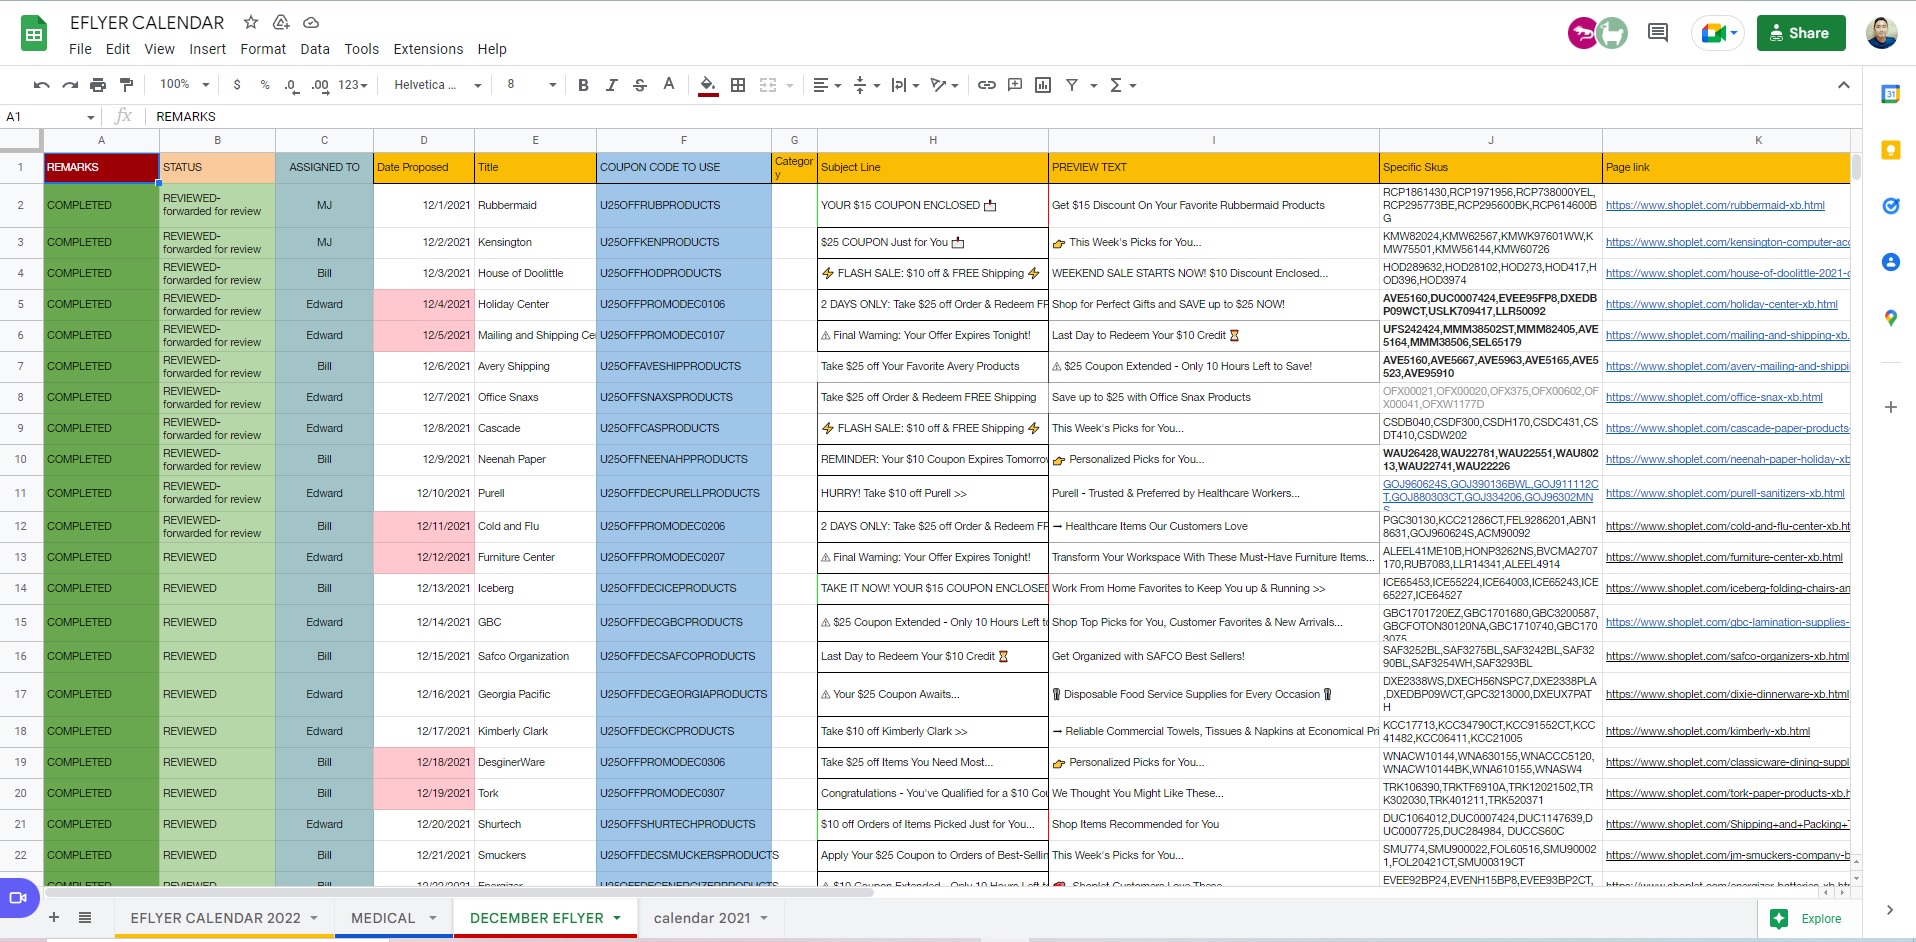Open the Google account avatar
This screenshot has width=1916, height=942.
1881,33
